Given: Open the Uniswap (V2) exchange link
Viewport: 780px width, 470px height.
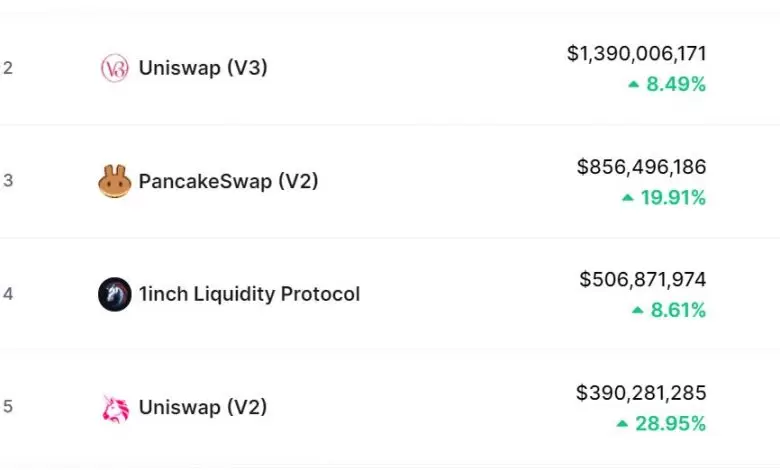Looking at the screenshot, I should tap(203, 408).
